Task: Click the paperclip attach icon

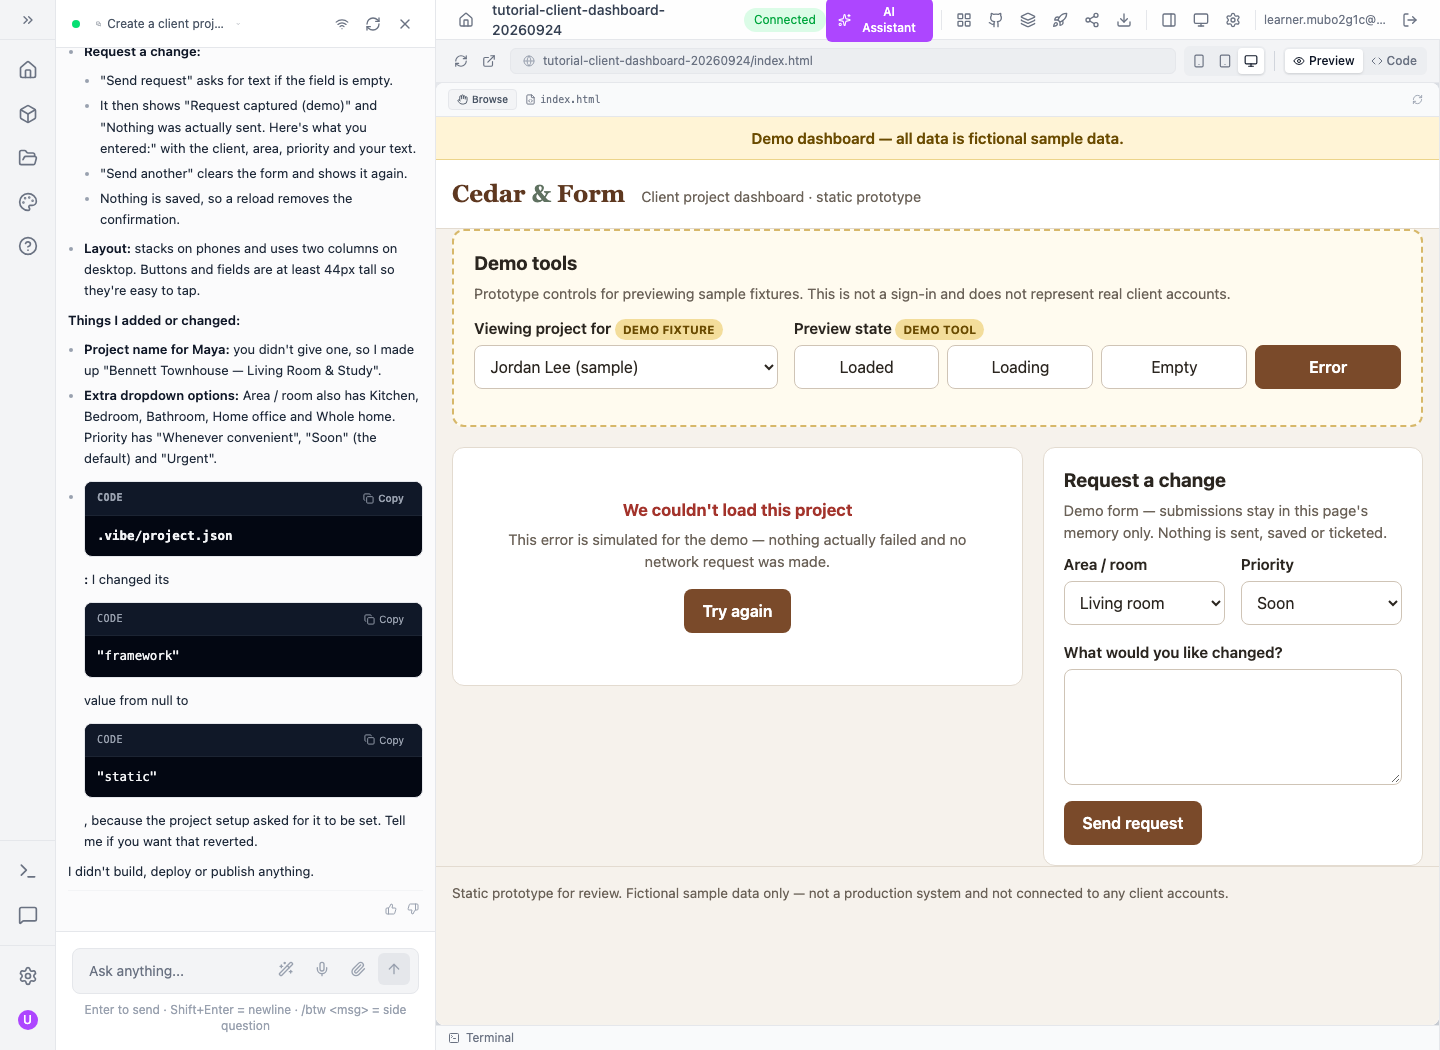Action: click(x=358, y=969)
